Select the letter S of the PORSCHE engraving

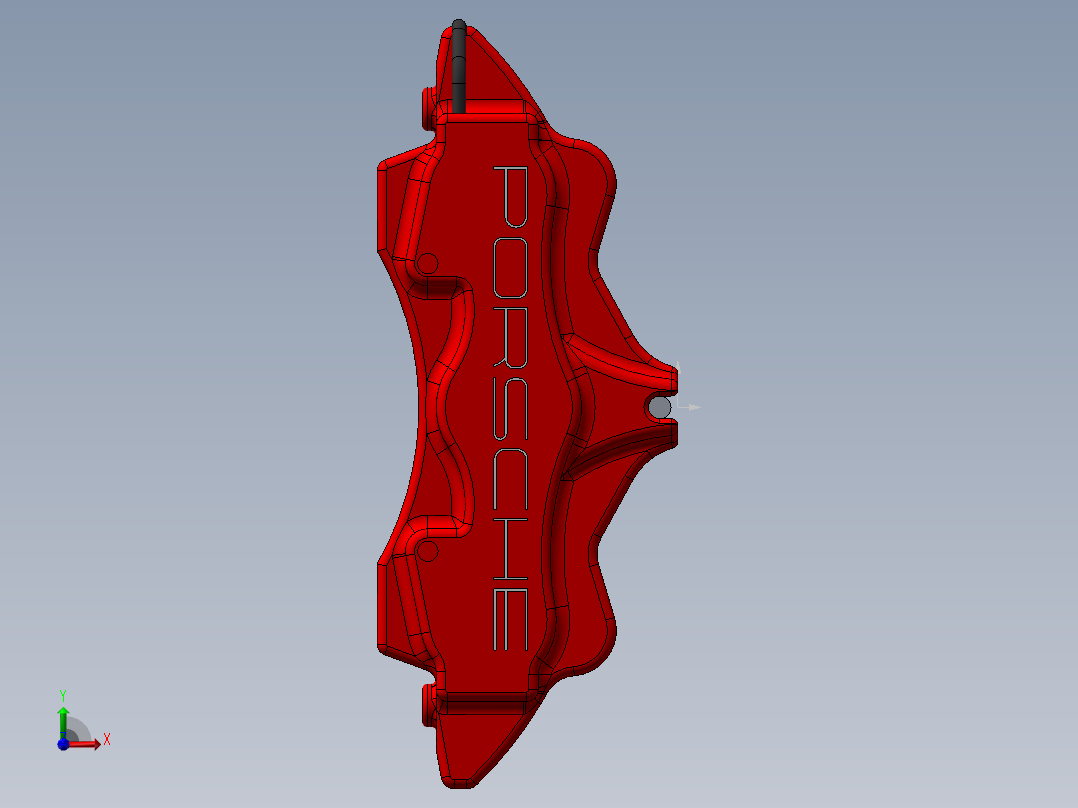tap(511, 408)
